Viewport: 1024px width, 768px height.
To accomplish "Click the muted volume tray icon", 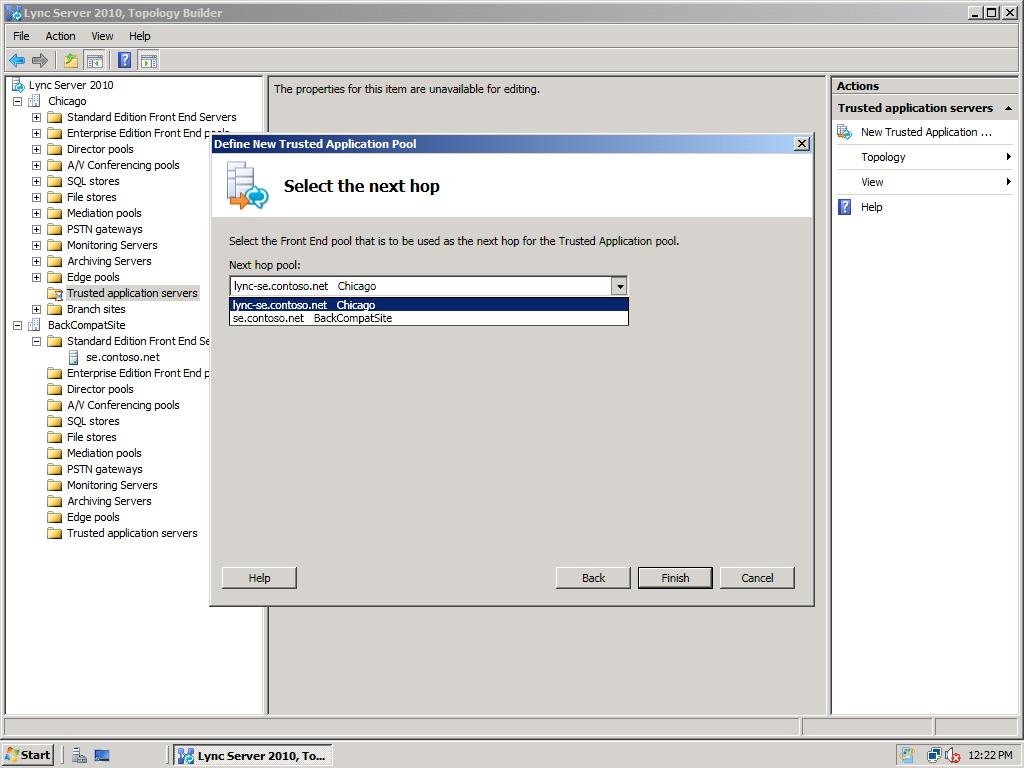I will [x=953, y=756].
